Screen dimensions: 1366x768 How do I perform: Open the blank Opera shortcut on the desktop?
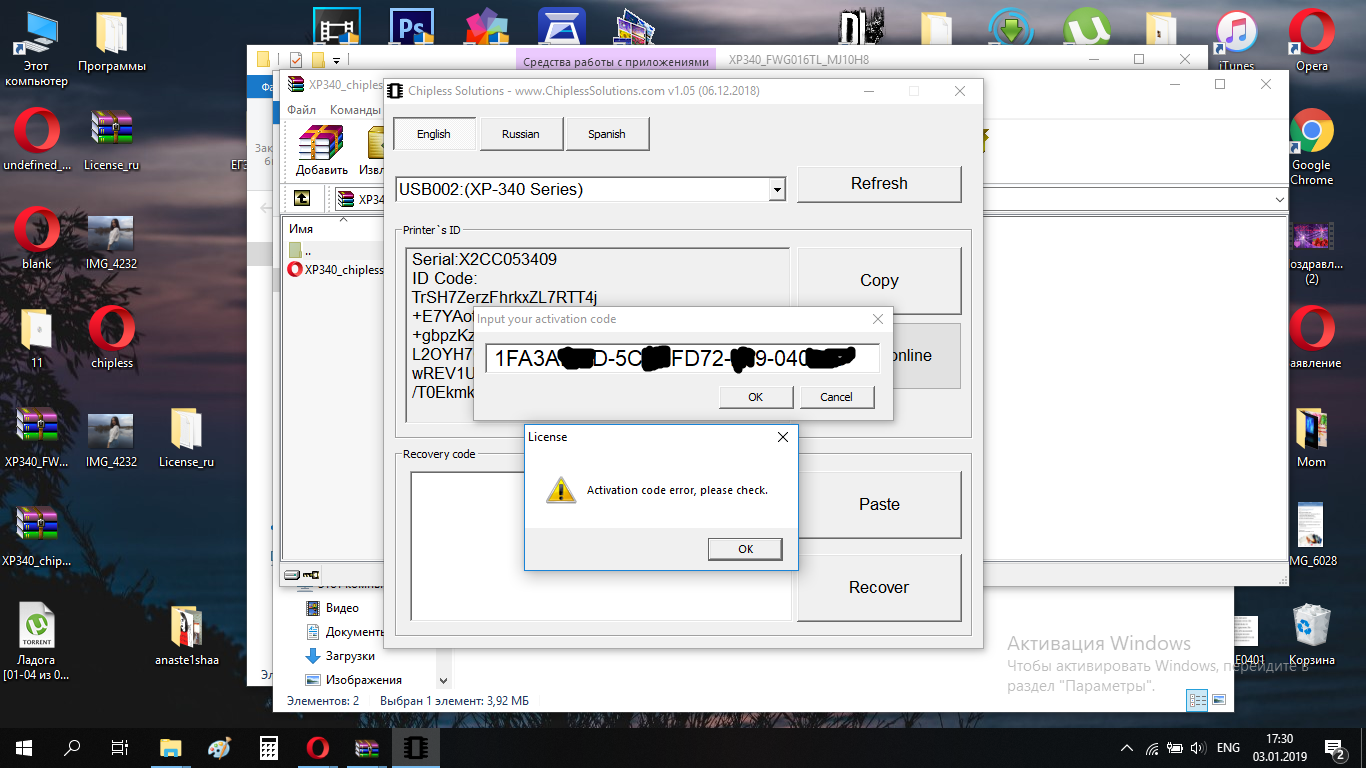pyautogui.click(x=36, y=239)
